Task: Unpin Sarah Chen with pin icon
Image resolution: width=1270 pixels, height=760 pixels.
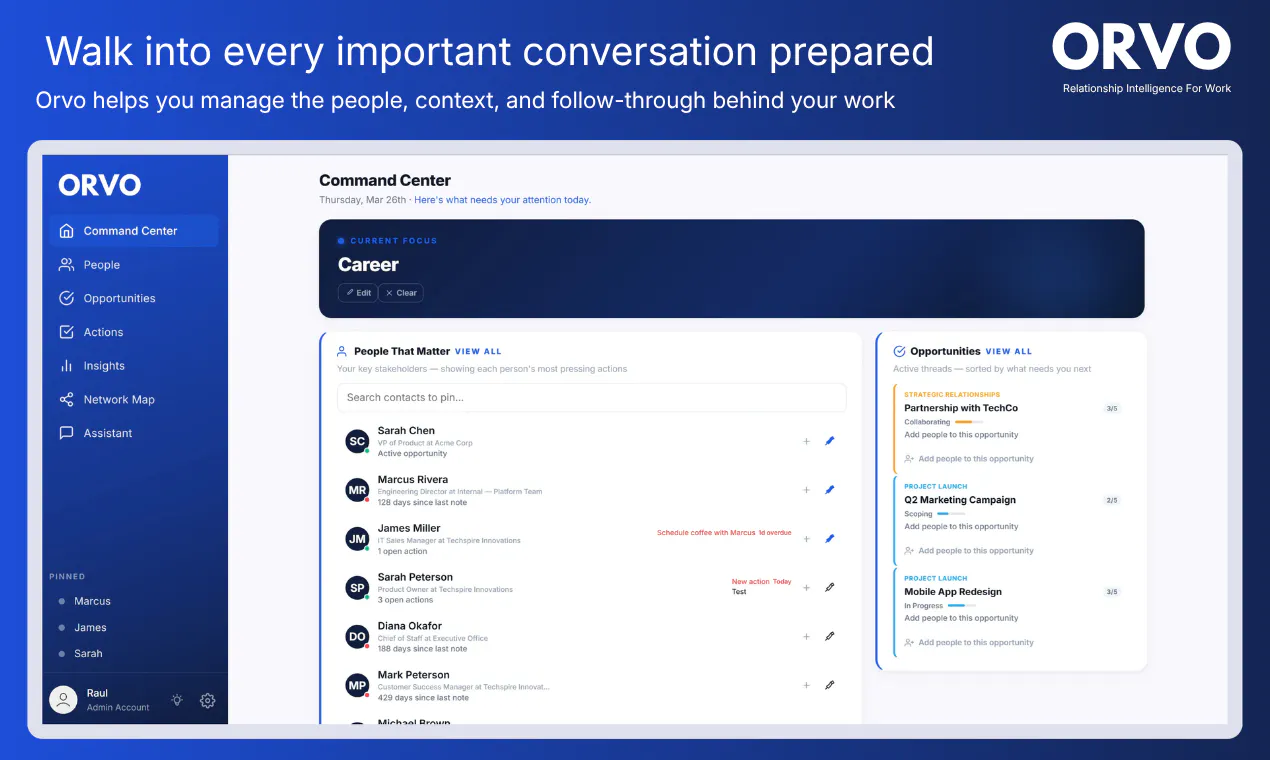Action: click(830, 441)
